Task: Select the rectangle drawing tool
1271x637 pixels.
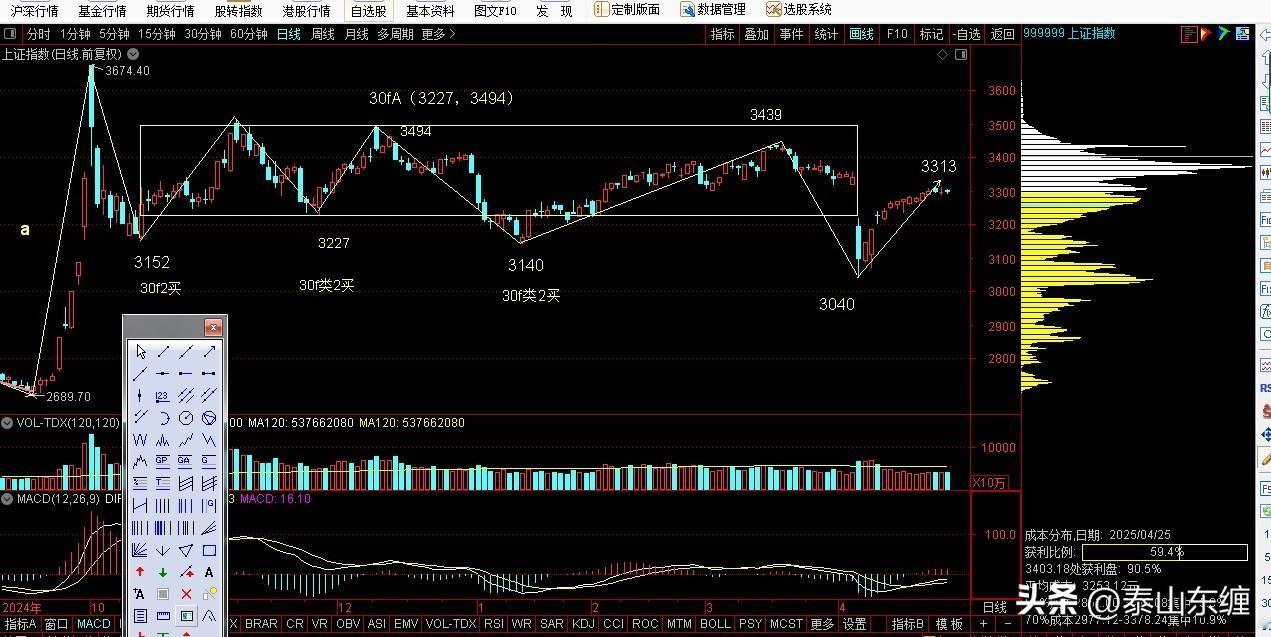Action: (x=209, y=550)
